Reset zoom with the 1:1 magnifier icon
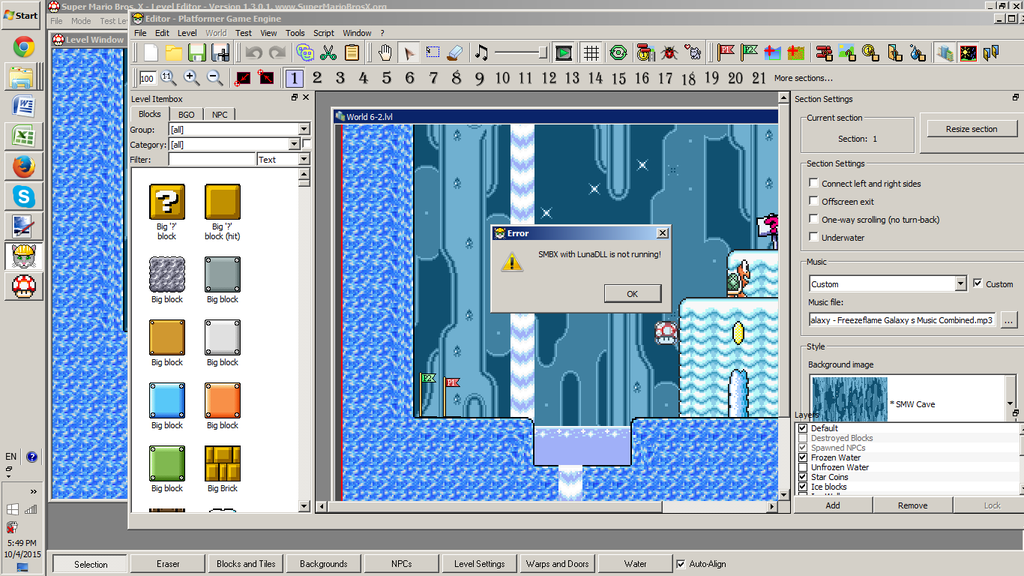 [168, 78]
